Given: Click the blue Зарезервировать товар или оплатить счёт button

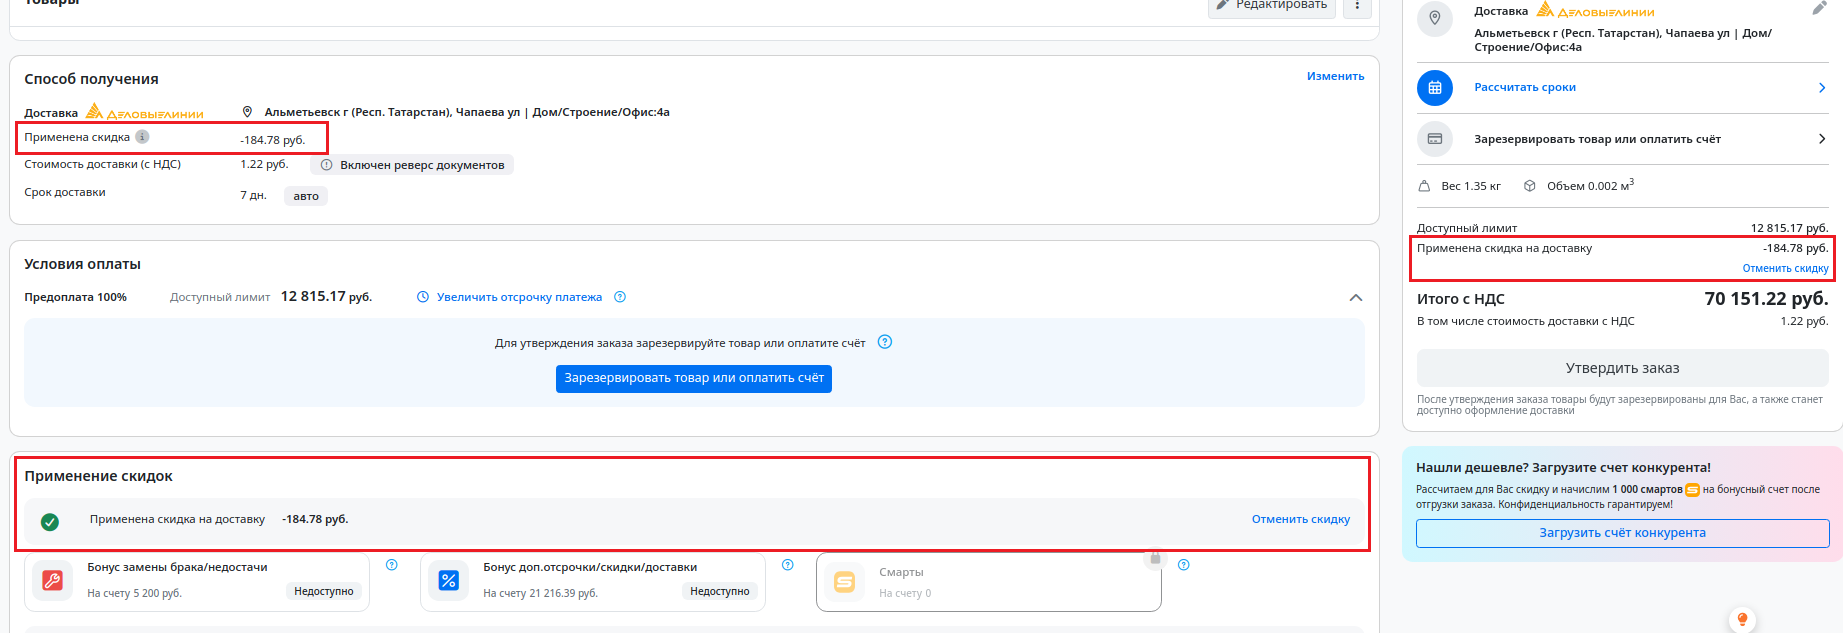Looking at the screenshot, I should pos(694,378).
